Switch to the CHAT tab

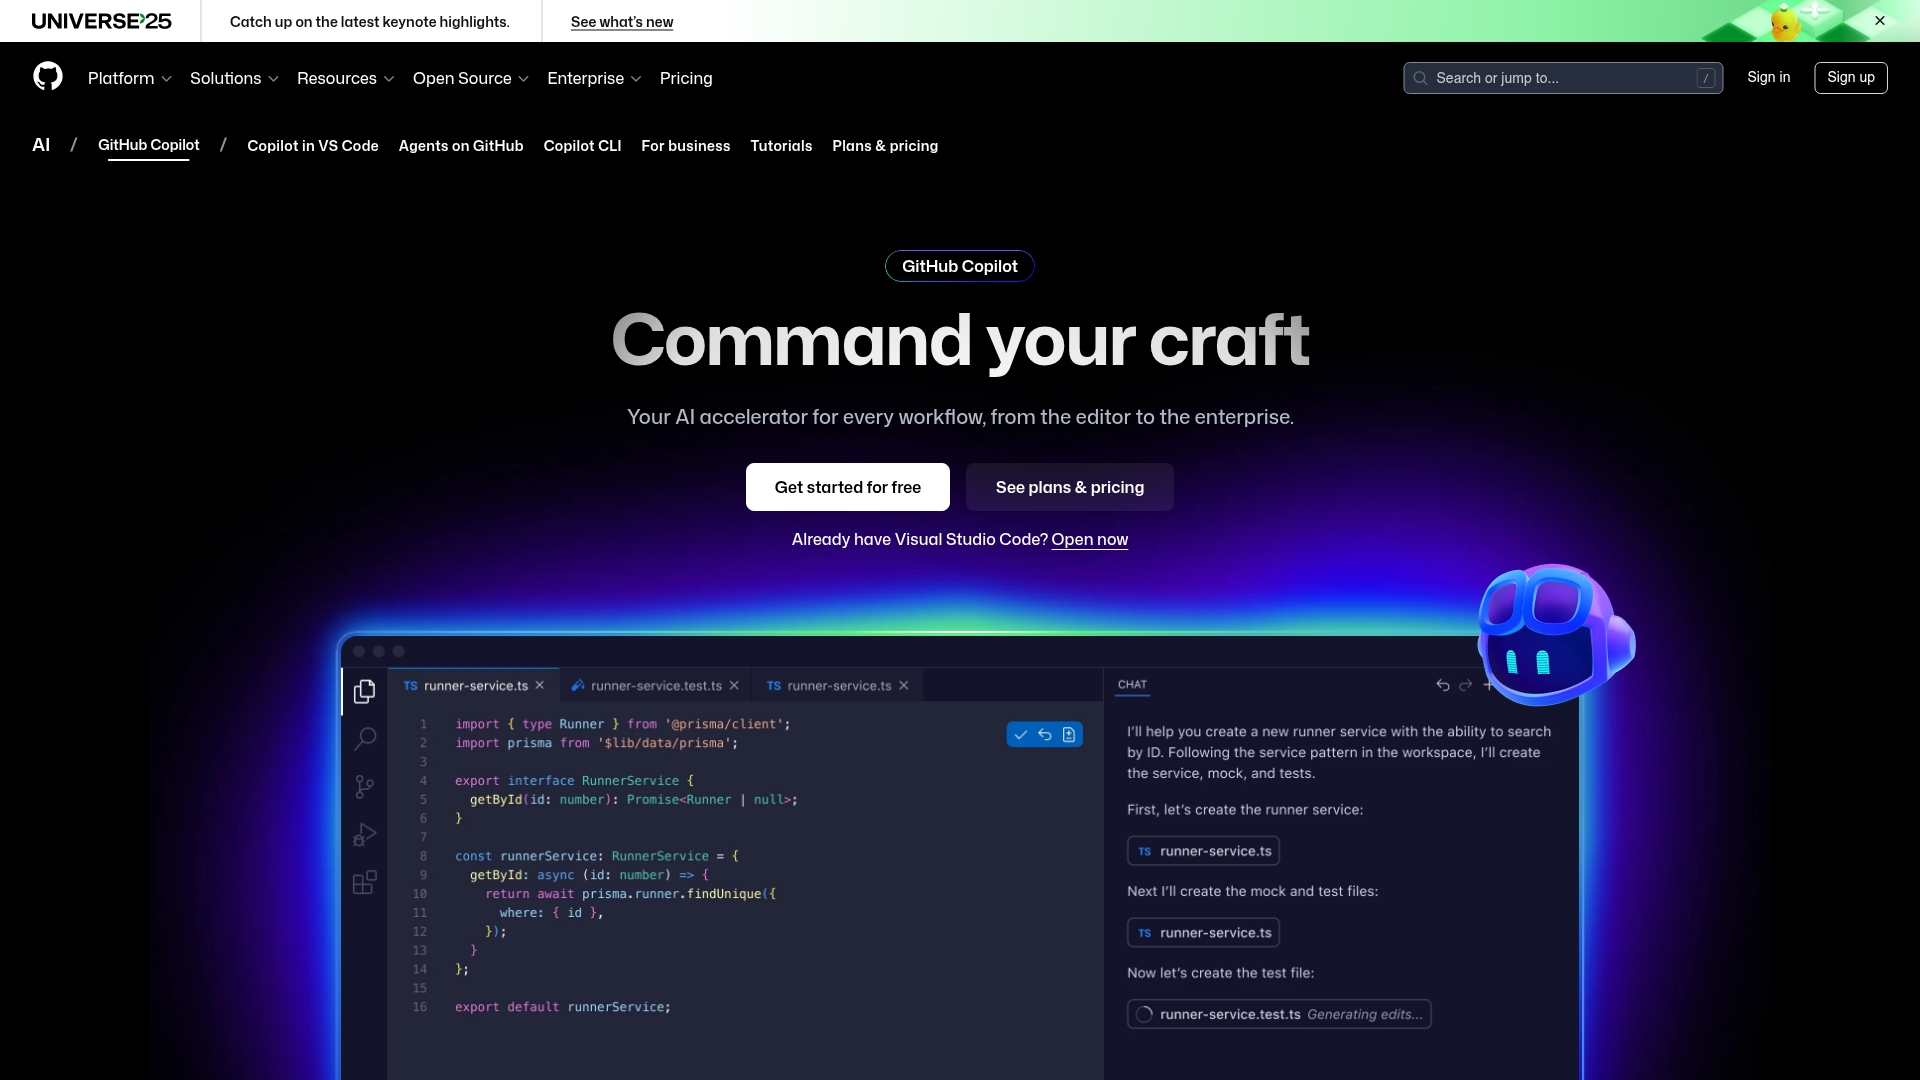pos(1133,685)
